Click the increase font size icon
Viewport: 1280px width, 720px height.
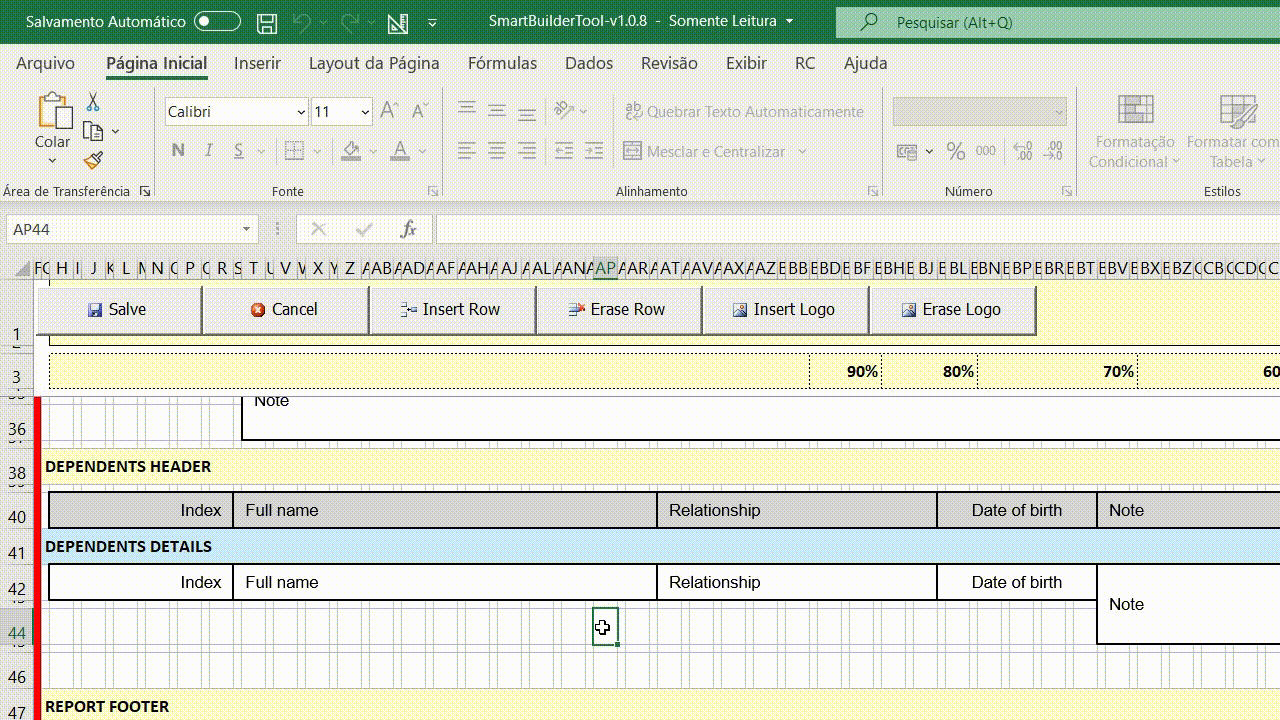(x=390, y=111)
